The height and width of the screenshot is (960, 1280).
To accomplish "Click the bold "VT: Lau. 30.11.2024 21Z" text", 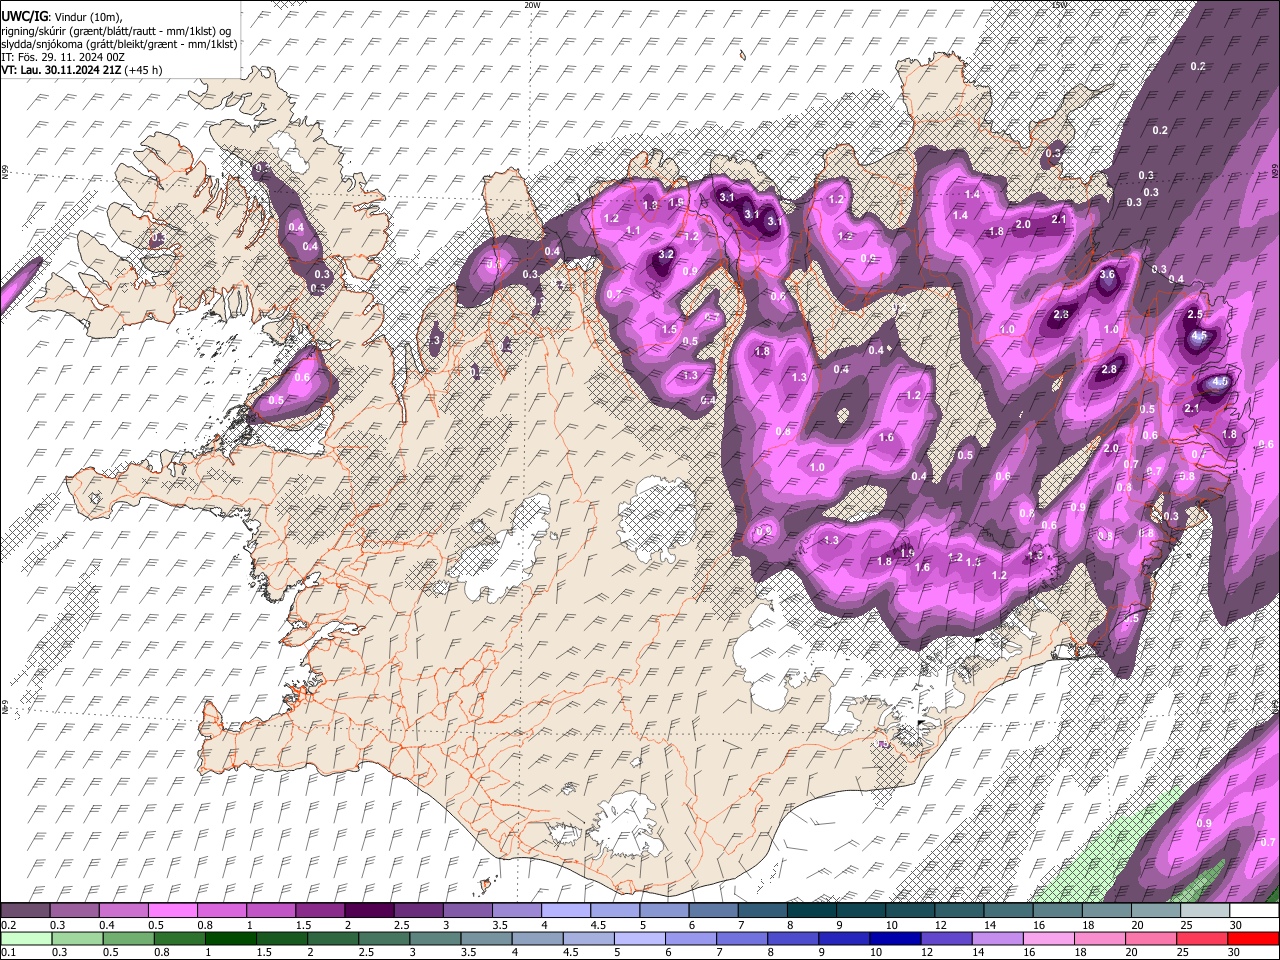I will pyautogui.click(x=61, y=70).
